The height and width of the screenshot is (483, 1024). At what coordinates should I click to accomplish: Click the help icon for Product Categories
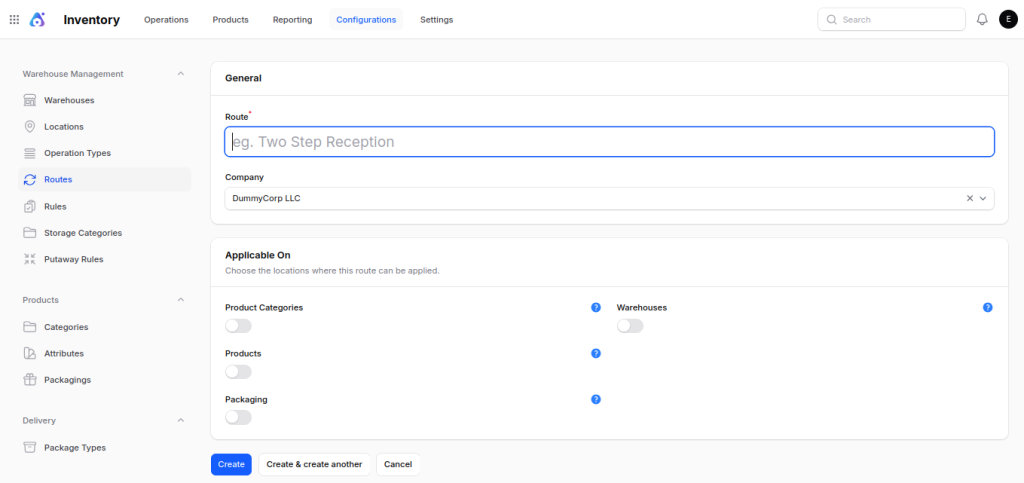[596, 307]
